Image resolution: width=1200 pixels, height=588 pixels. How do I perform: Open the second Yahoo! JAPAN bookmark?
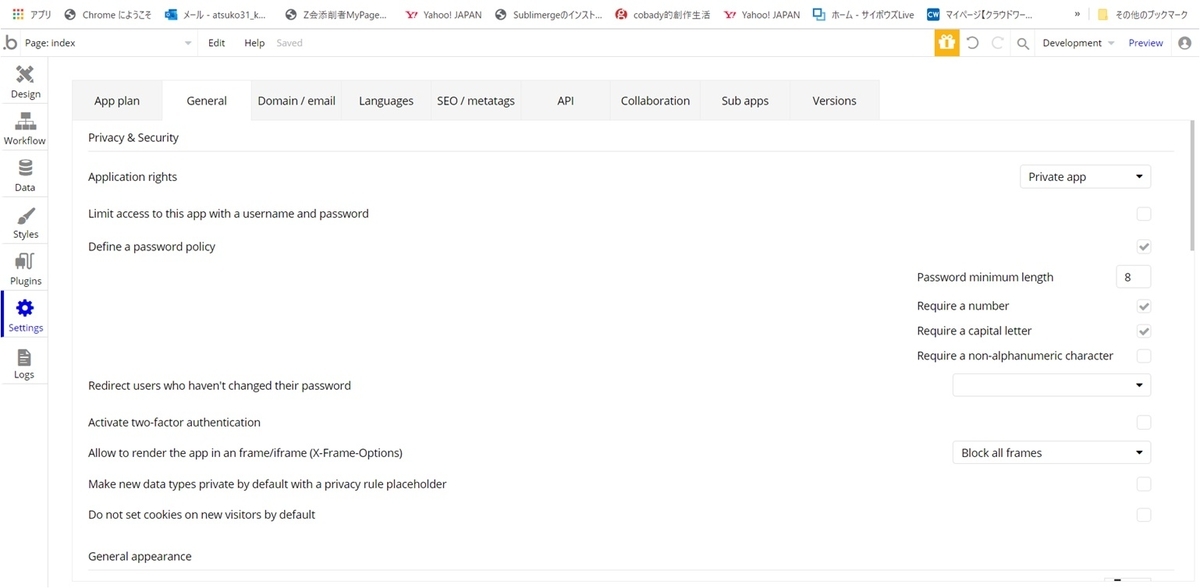pos(762,15)
